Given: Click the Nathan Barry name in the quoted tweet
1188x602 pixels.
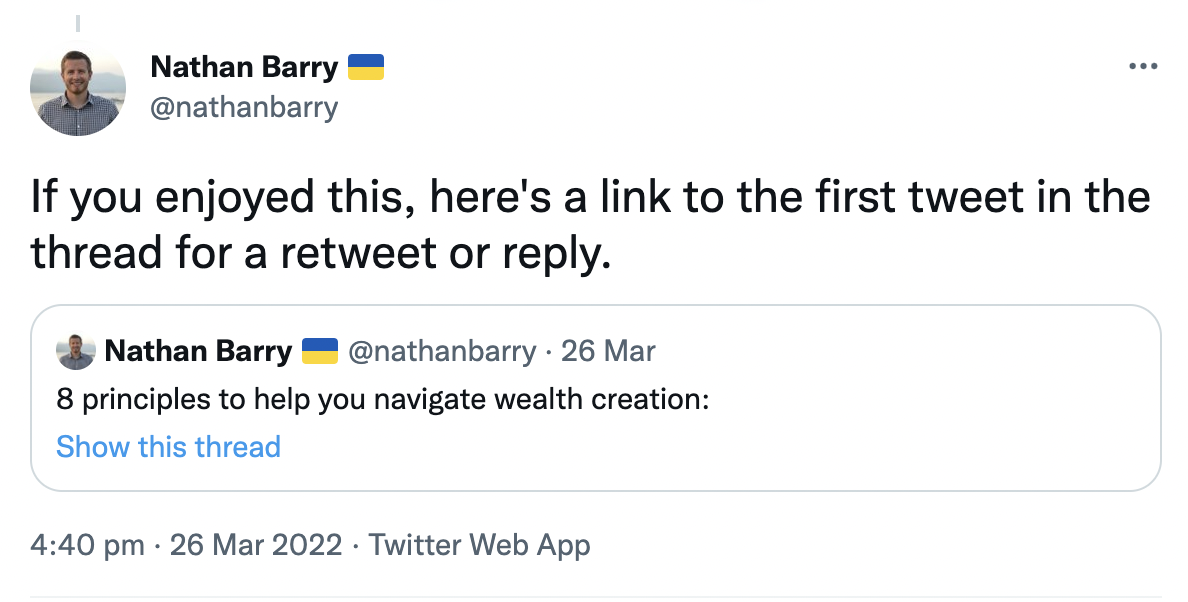Looking at the screenshot, I should (198, 351).
